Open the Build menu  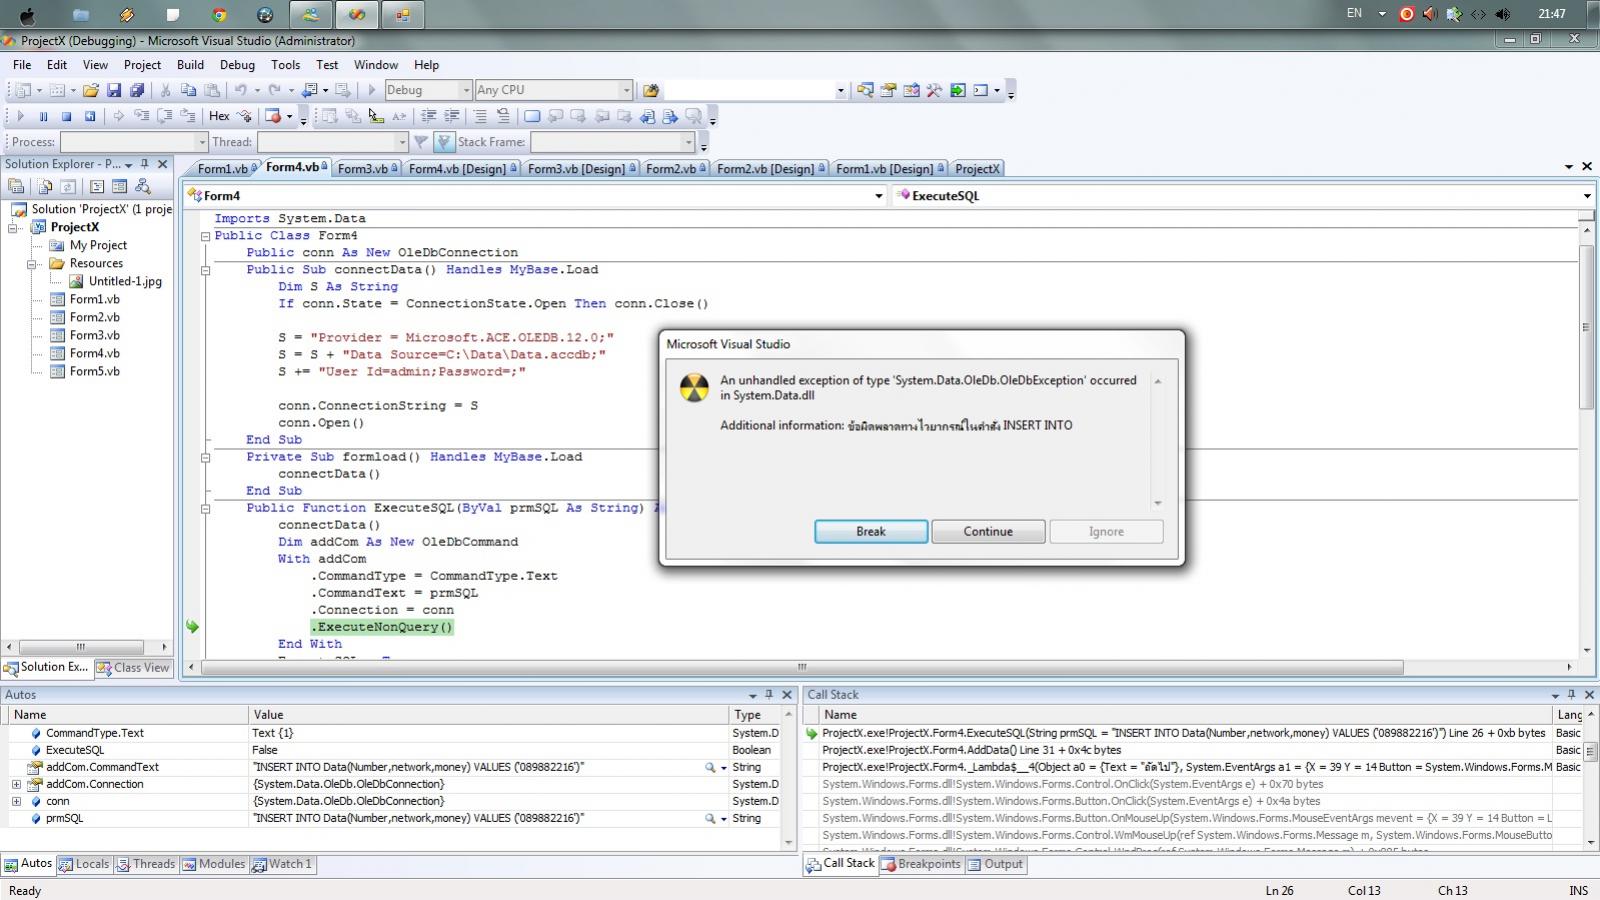(190, 65)
